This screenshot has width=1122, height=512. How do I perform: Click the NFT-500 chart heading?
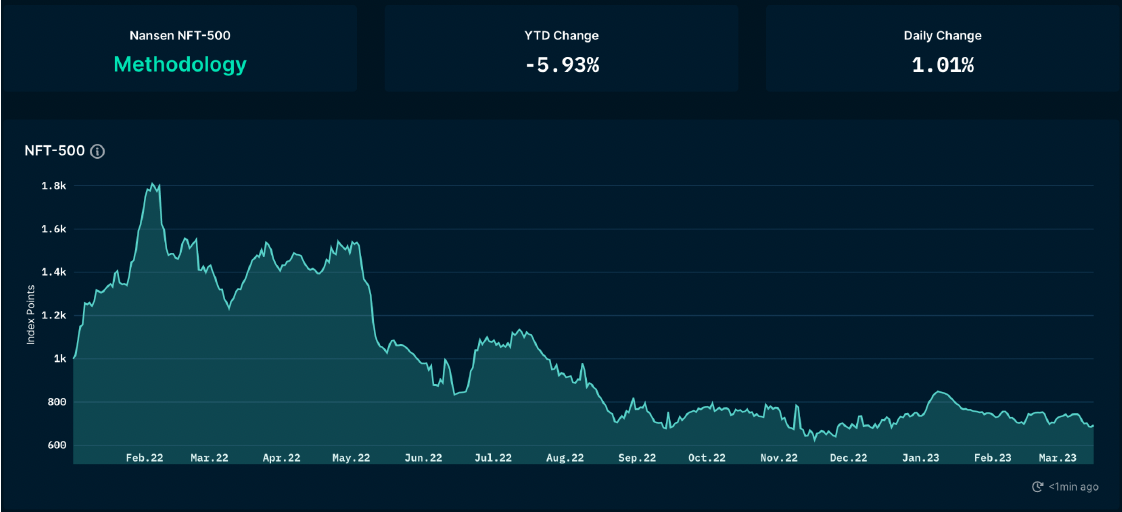(54, 151)
